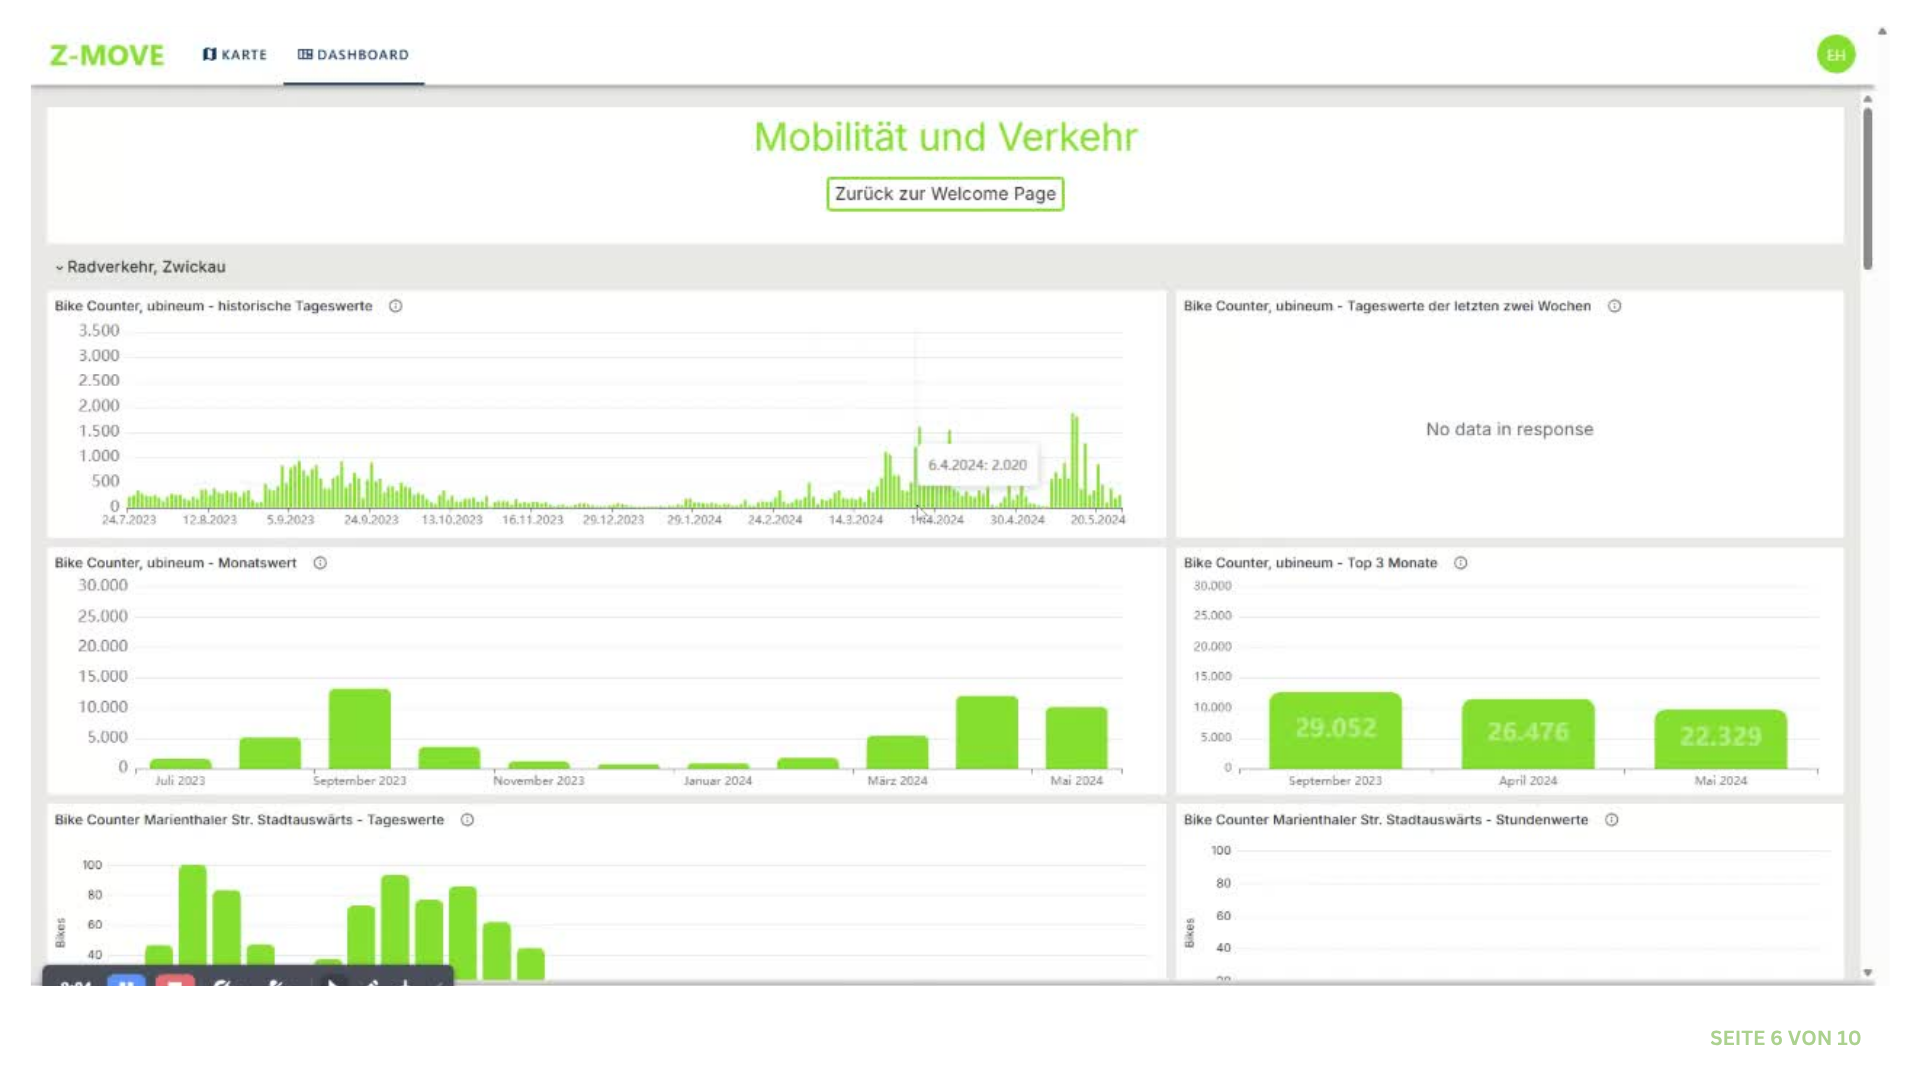Click the April 2024 bar showing 26.476
This screenshot has height=1080, width=1920.
[1528, 734]
